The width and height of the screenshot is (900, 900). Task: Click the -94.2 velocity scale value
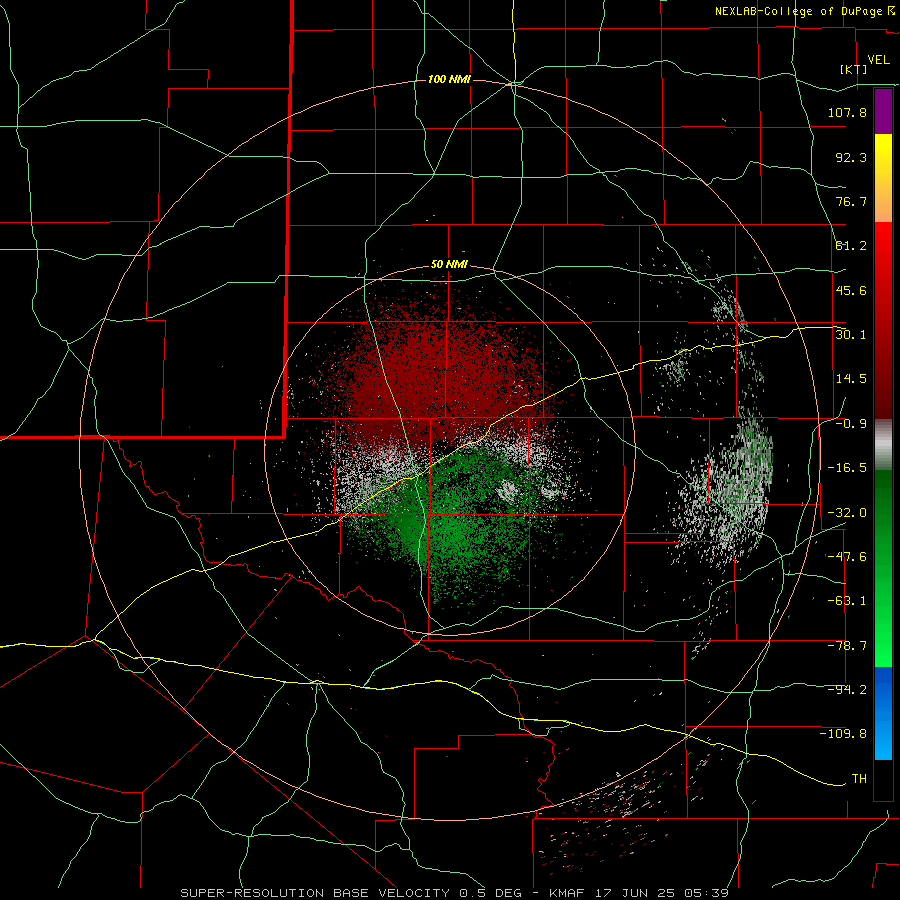pyautogui.click(x=847, y=690)
